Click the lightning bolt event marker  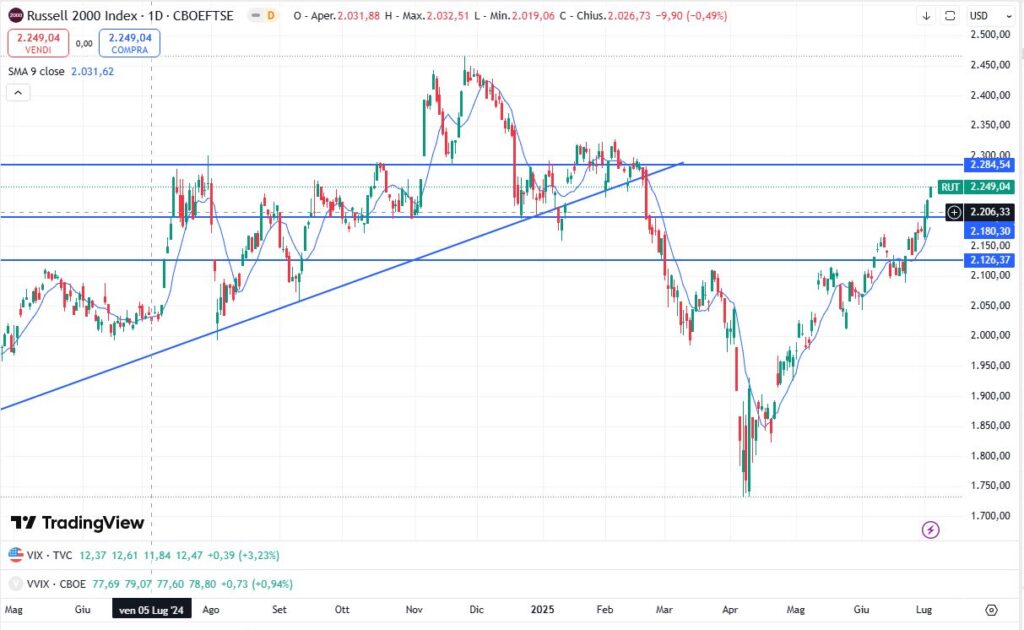(931, 529)
